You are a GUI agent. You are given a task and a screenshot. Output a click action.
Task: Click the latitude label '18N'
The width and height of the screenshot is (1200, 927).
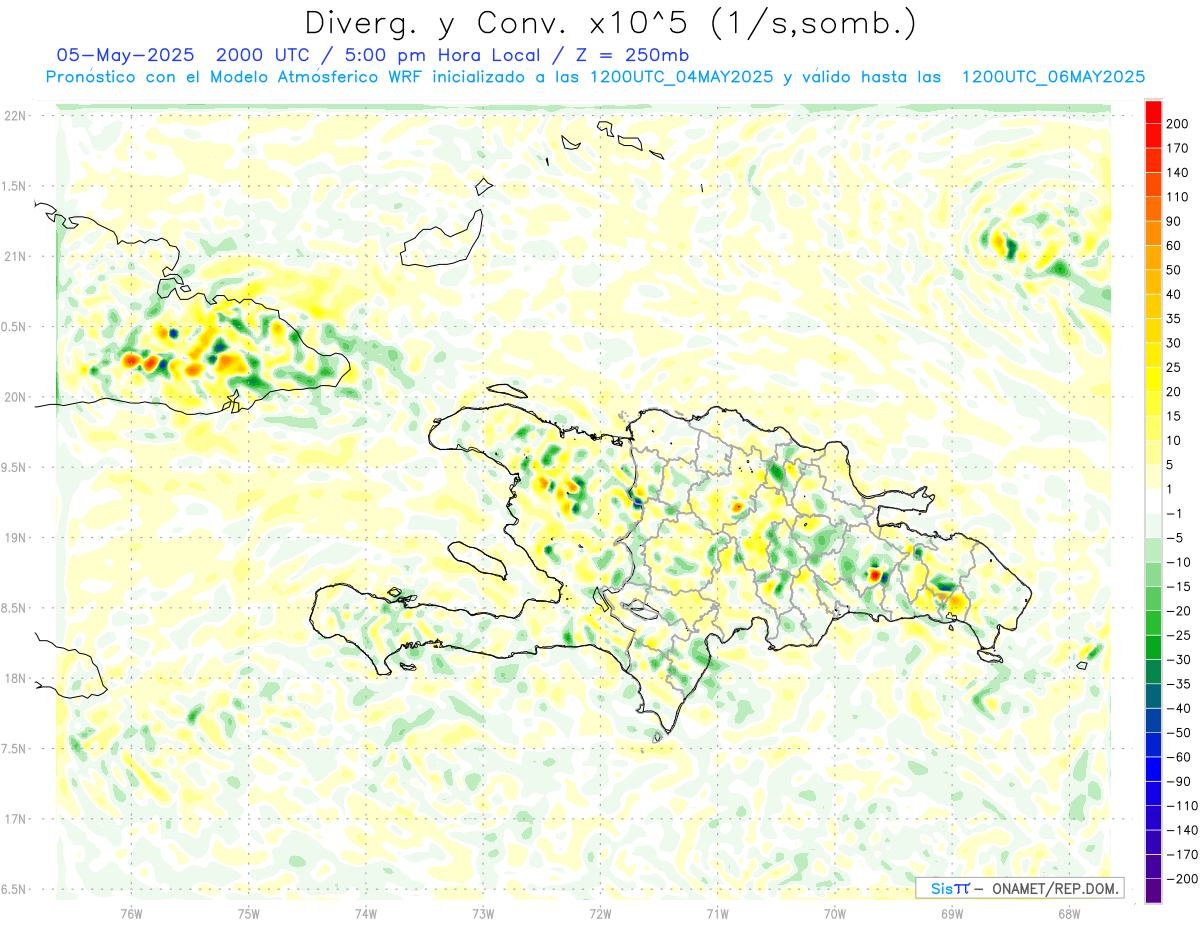point(15,679)
